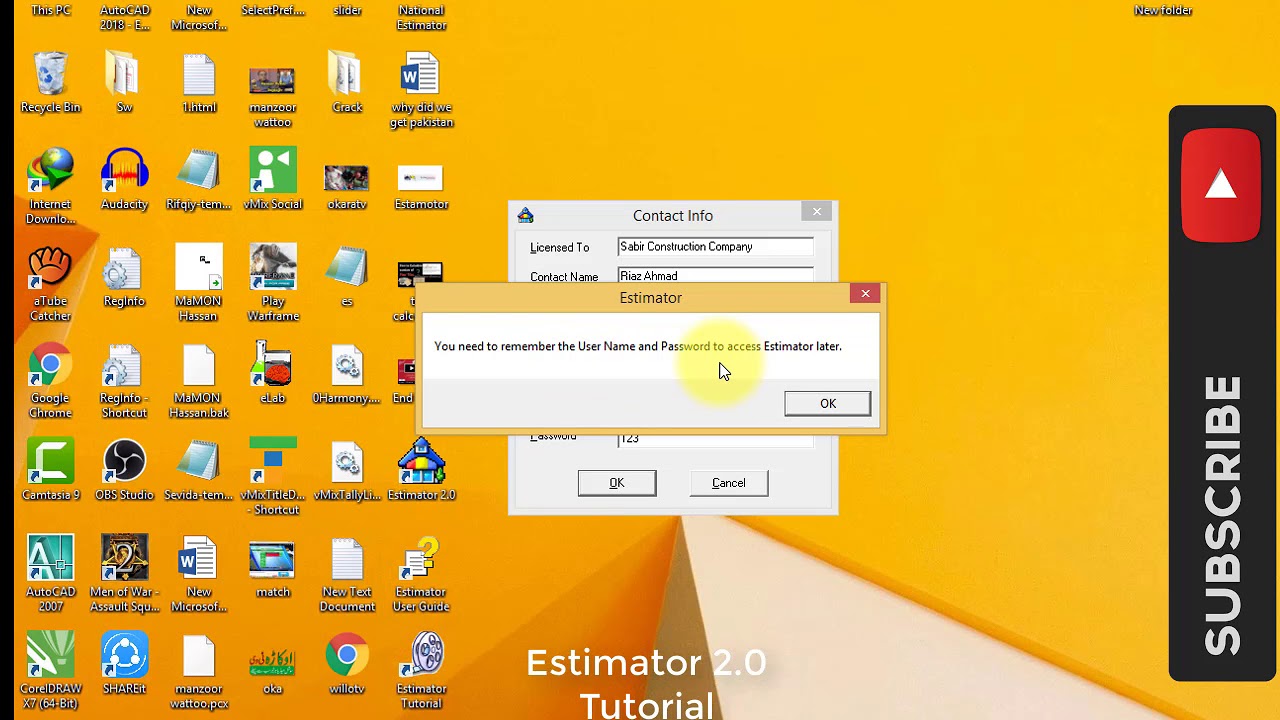The image size is (1280, 720).
Task: Select the aTube Catcher icon
Action: [x=50, y=269]
